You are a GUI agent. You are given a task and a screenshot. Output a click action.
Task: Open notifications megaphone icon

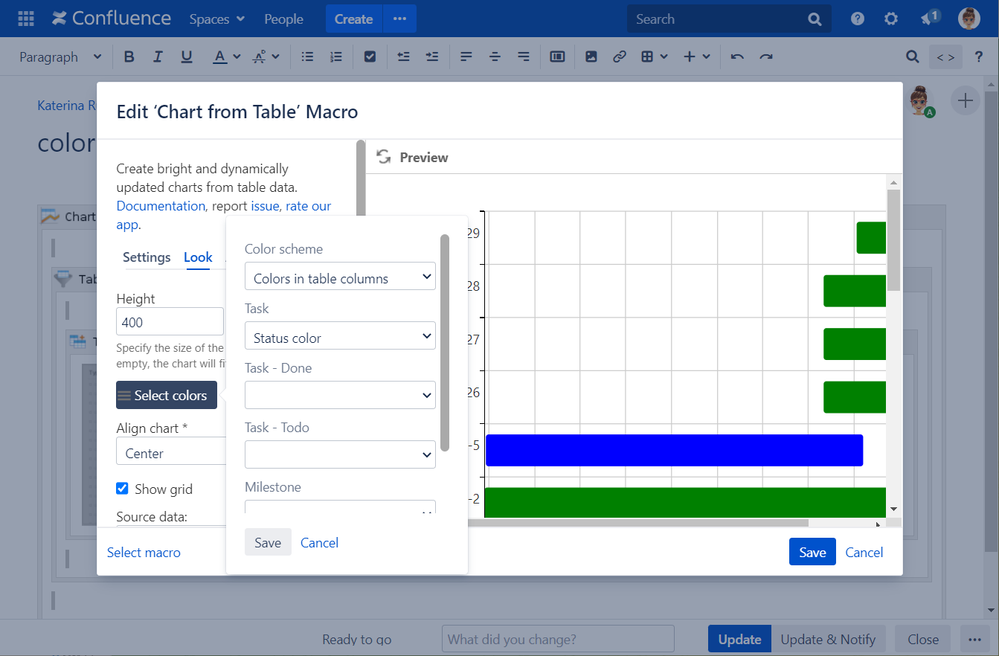pos(930,17)
